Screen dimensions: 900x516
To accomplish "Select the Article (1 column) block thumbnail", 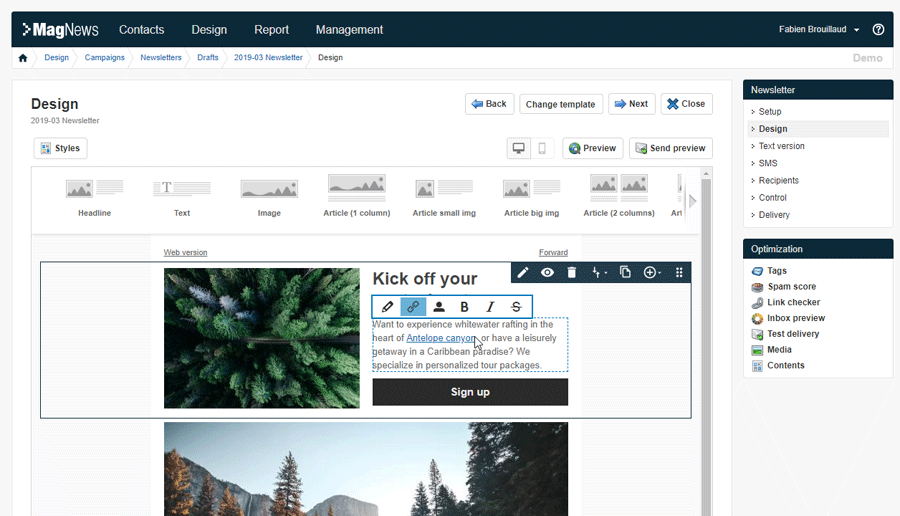I will click(x=356, y=195).
